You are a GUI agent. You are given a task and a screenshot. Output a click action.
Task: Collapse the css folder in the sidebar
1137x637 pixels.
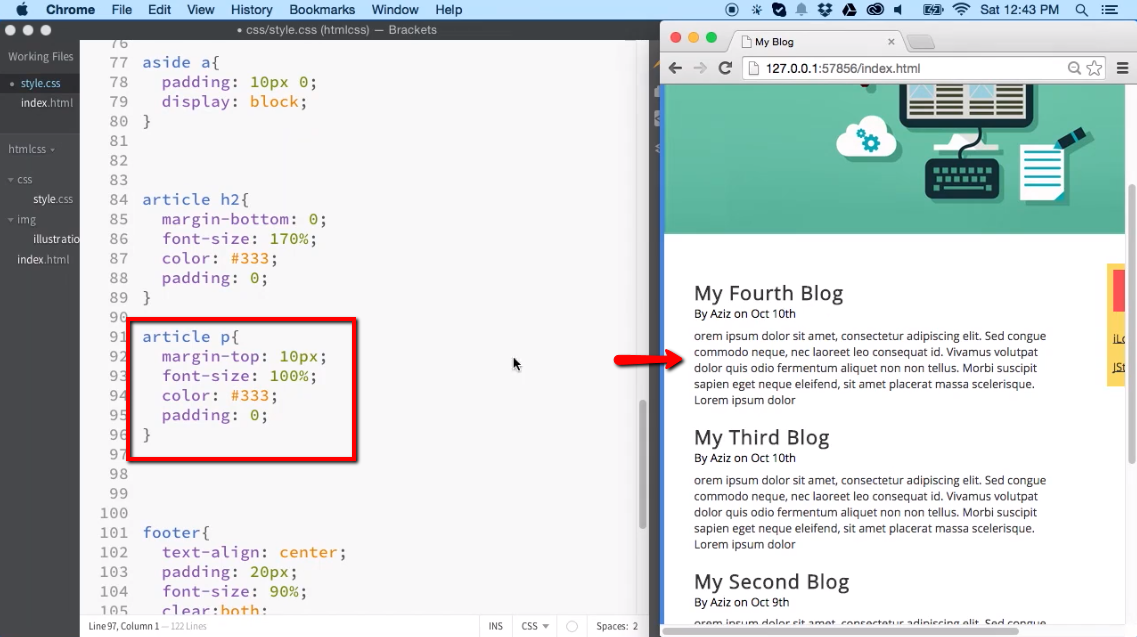coord(11,180)
